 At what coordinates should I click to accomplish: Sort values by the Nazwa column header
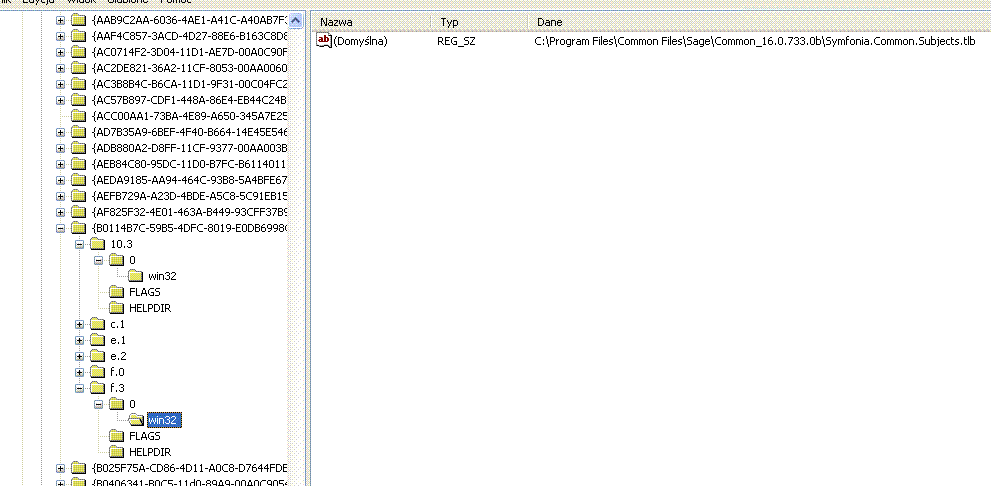(370, 21)
